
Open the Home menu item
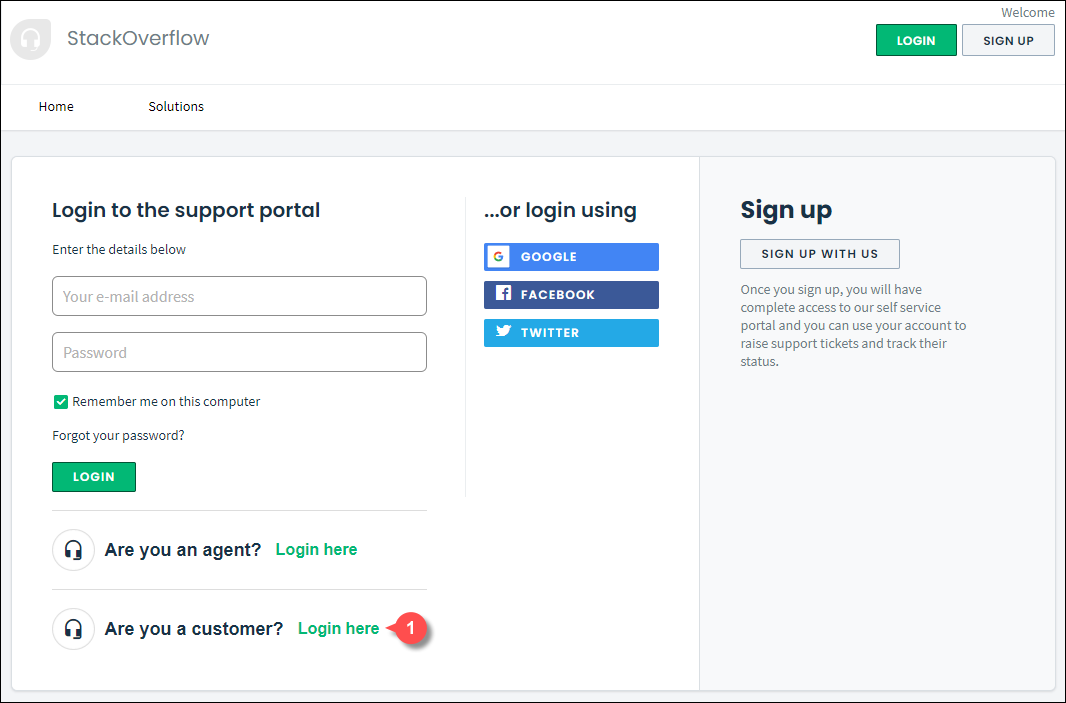(56, 107)
